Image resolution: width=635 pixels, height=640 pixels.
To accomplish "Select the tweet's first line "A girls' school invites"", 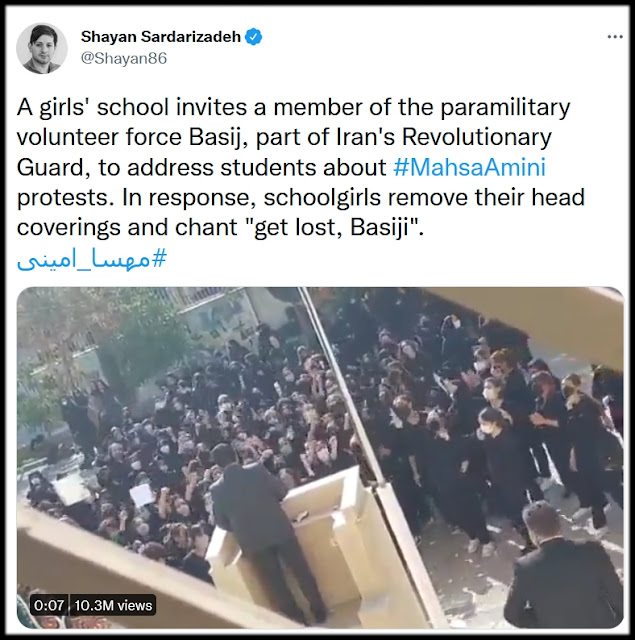I will [x=132, y=107].
